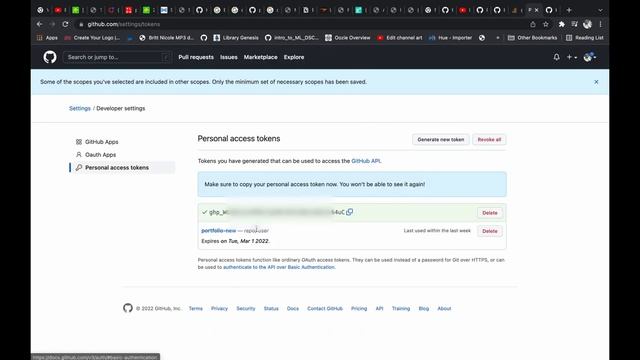Open the plus create-new dropdown in header
This screenshot has height=360, width=640.
tap(571, 57)
